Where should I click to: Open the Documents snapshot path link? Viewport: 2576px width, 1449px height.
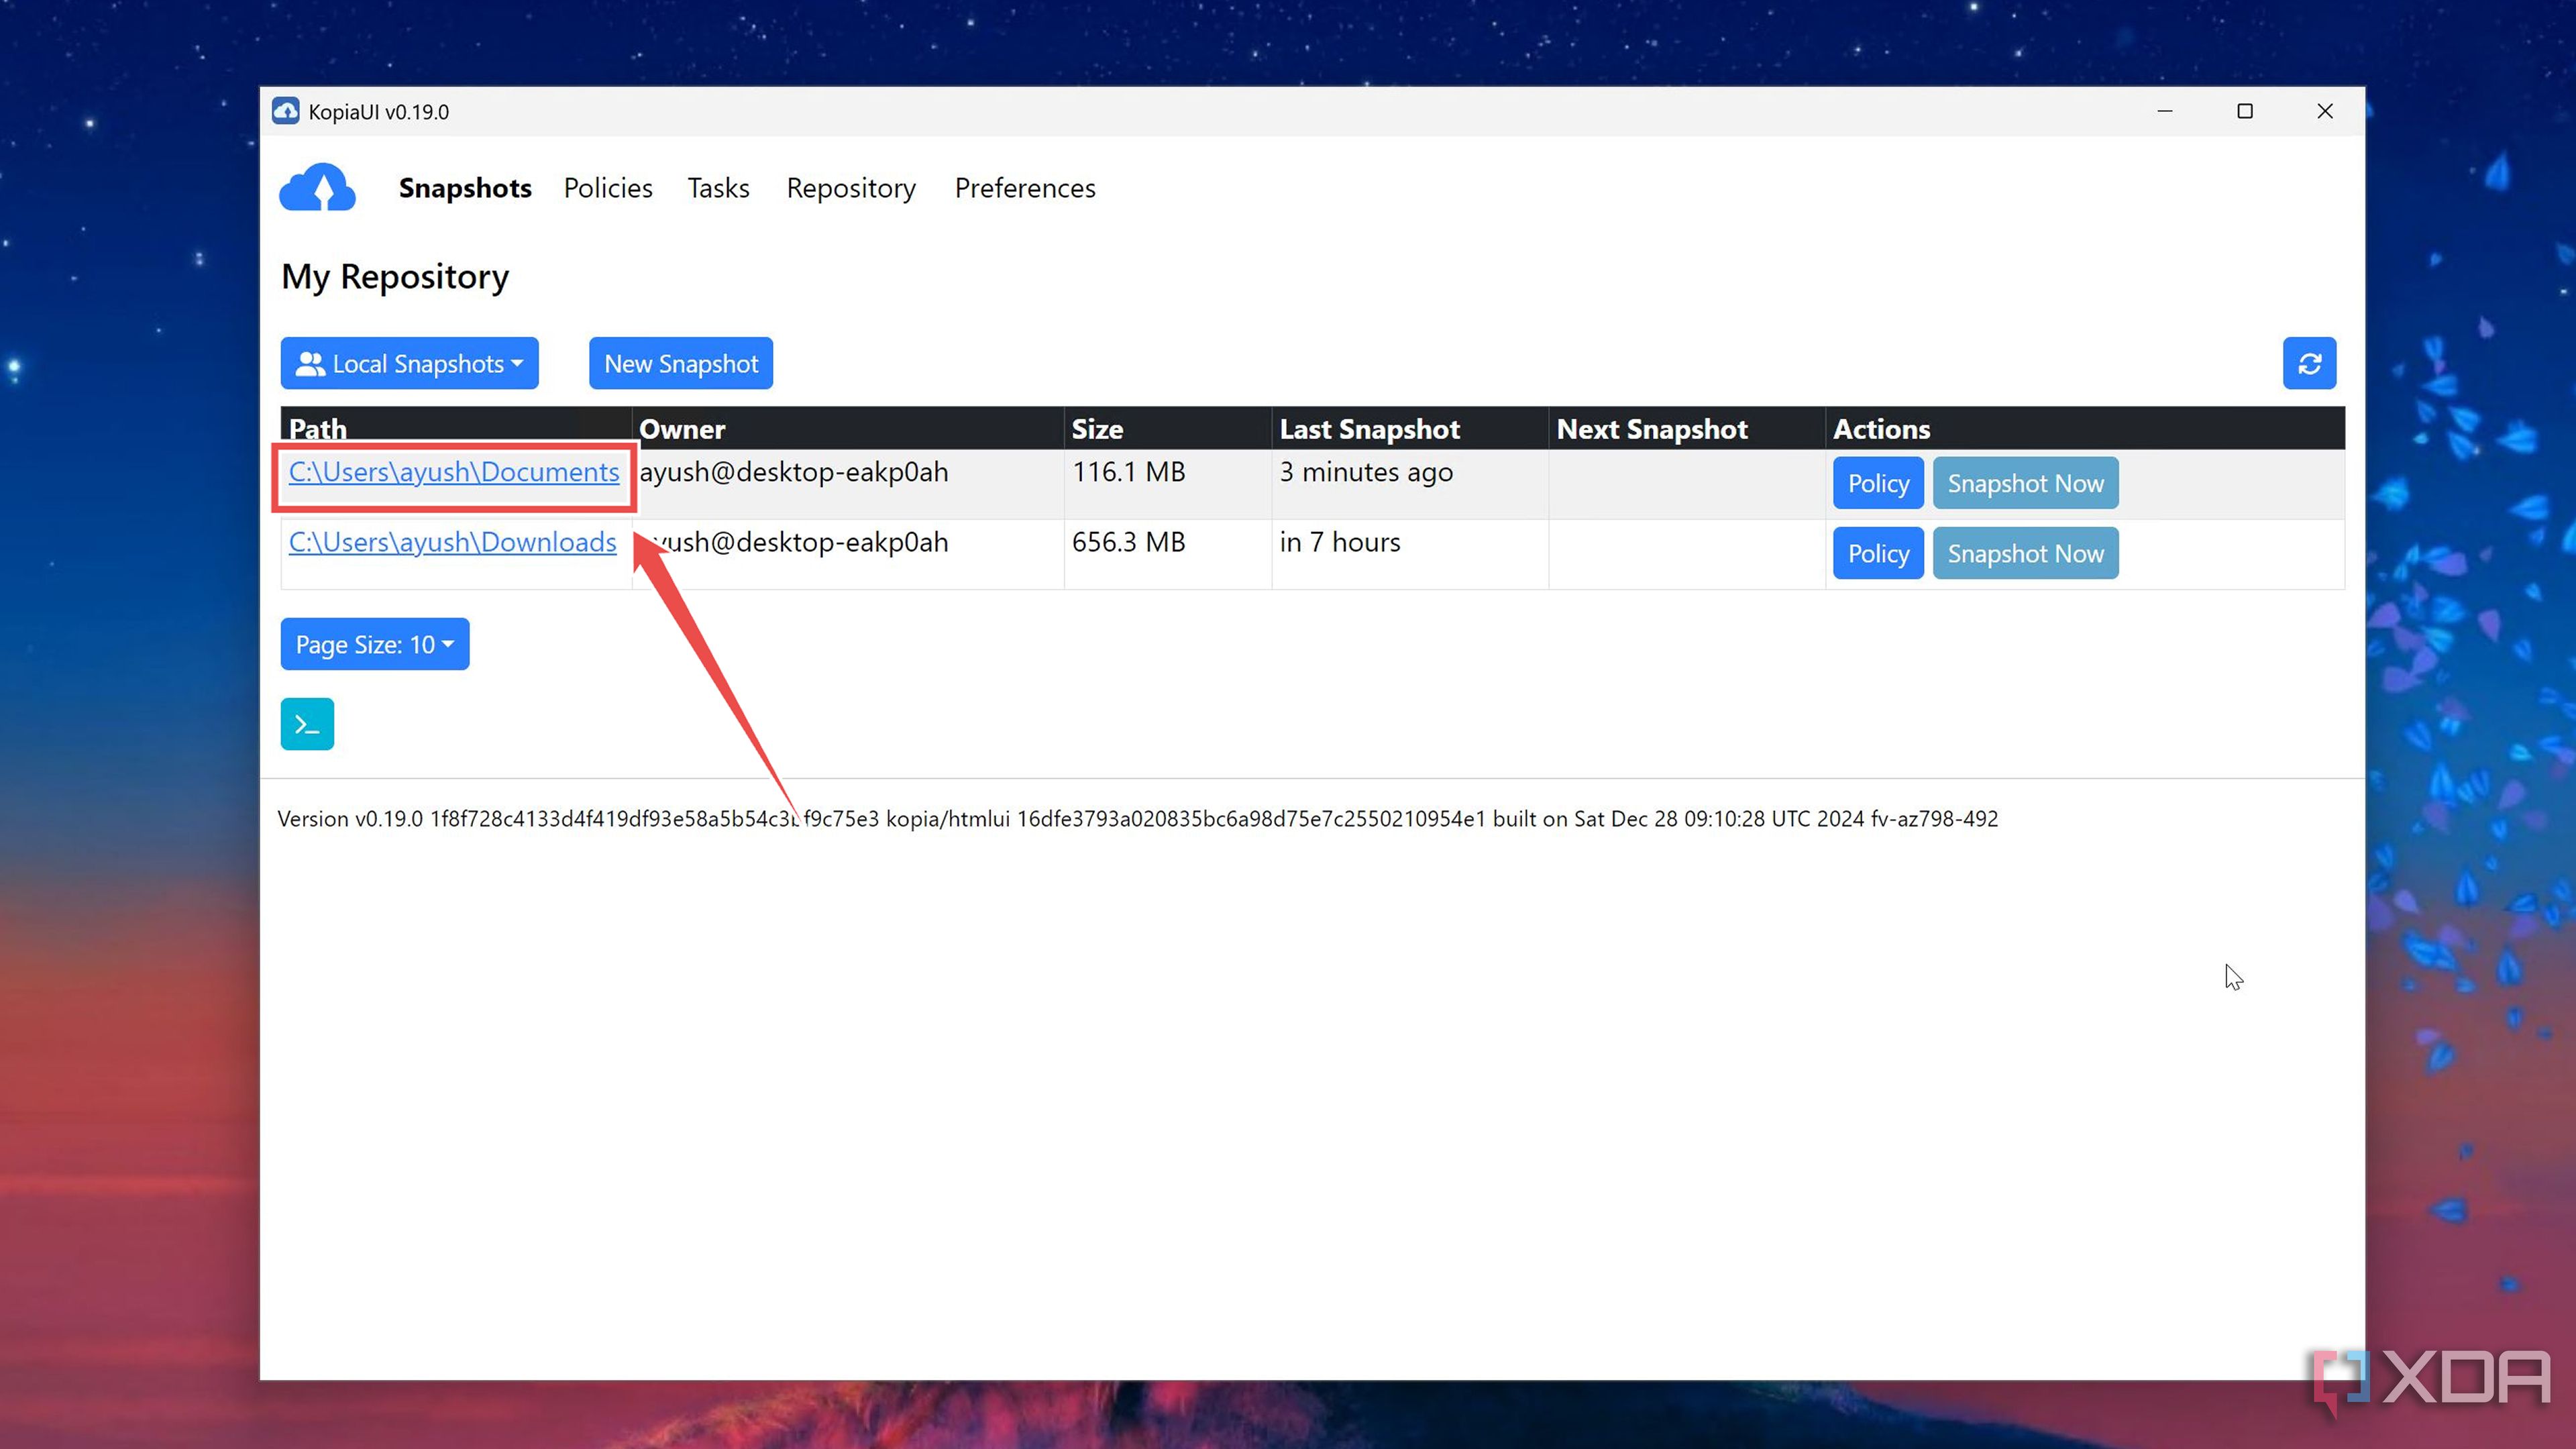(x=454, y=472)
